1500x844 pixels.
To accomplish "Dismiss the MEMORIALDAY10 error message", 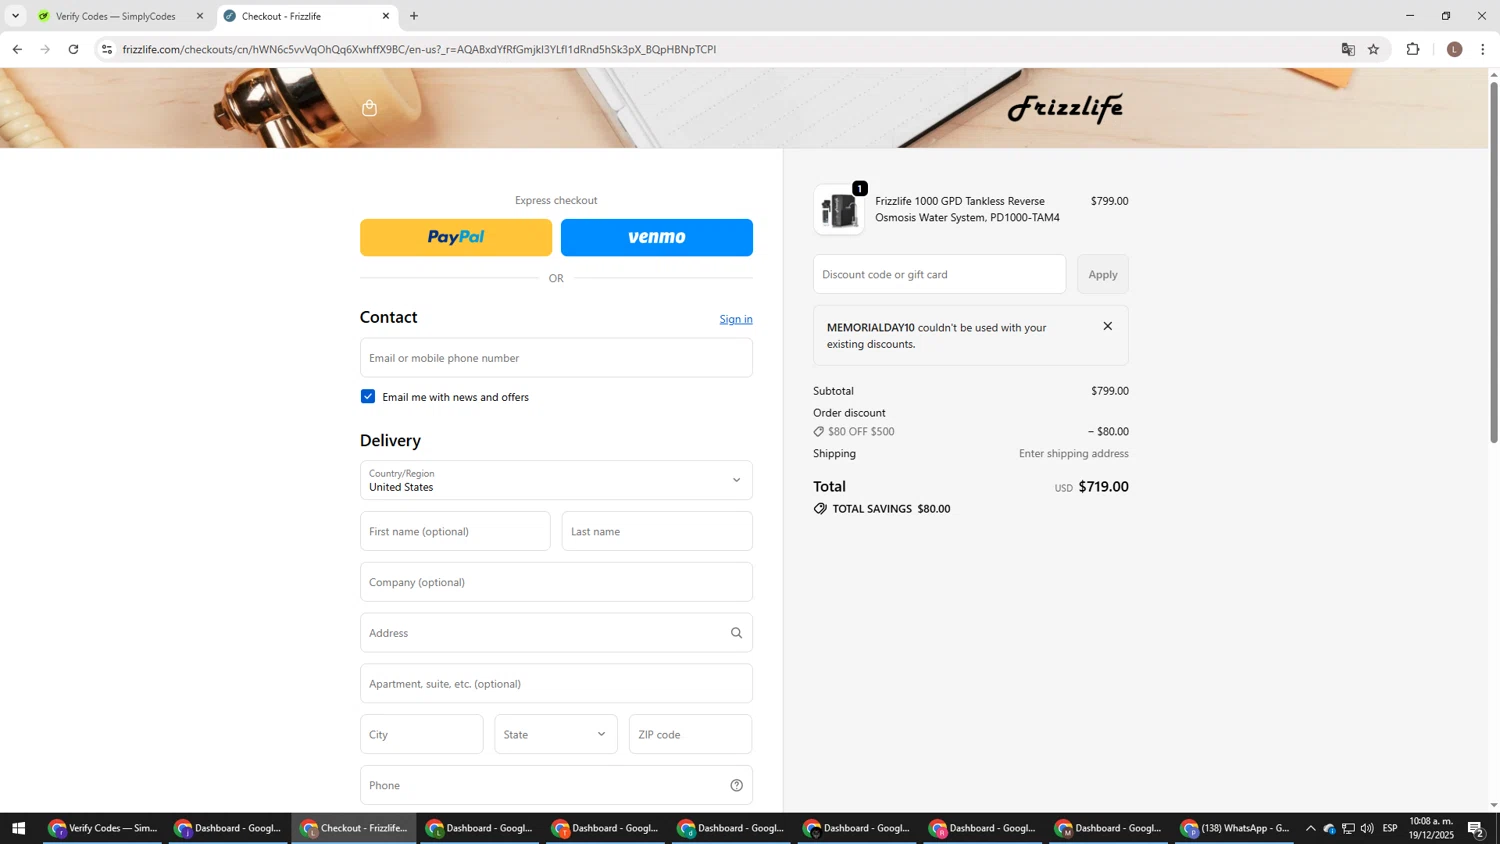I will (x=1107, y=326).
